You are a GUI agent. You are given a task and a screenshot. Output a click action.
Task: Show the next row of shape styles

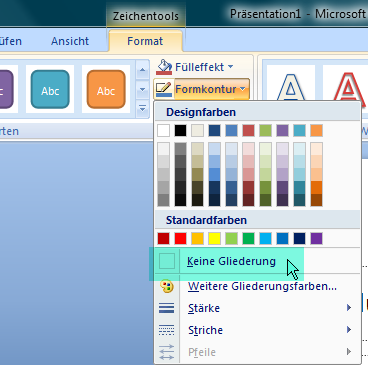[143, 89]
